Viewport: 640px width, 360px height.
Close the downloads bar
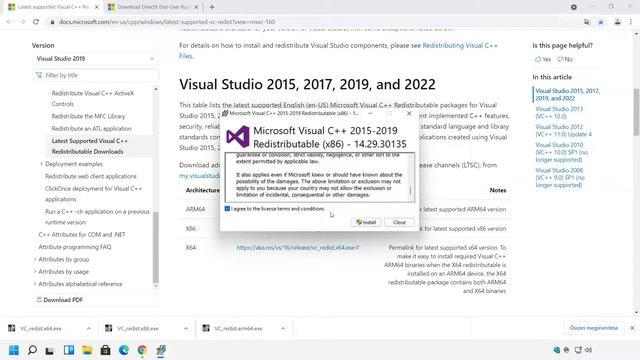click(632, 328)
